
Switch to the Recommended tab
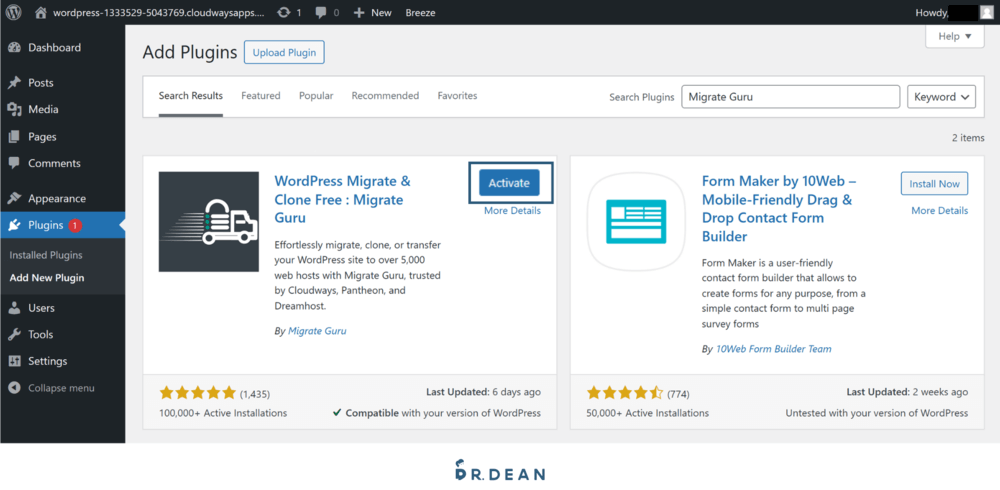385,96
